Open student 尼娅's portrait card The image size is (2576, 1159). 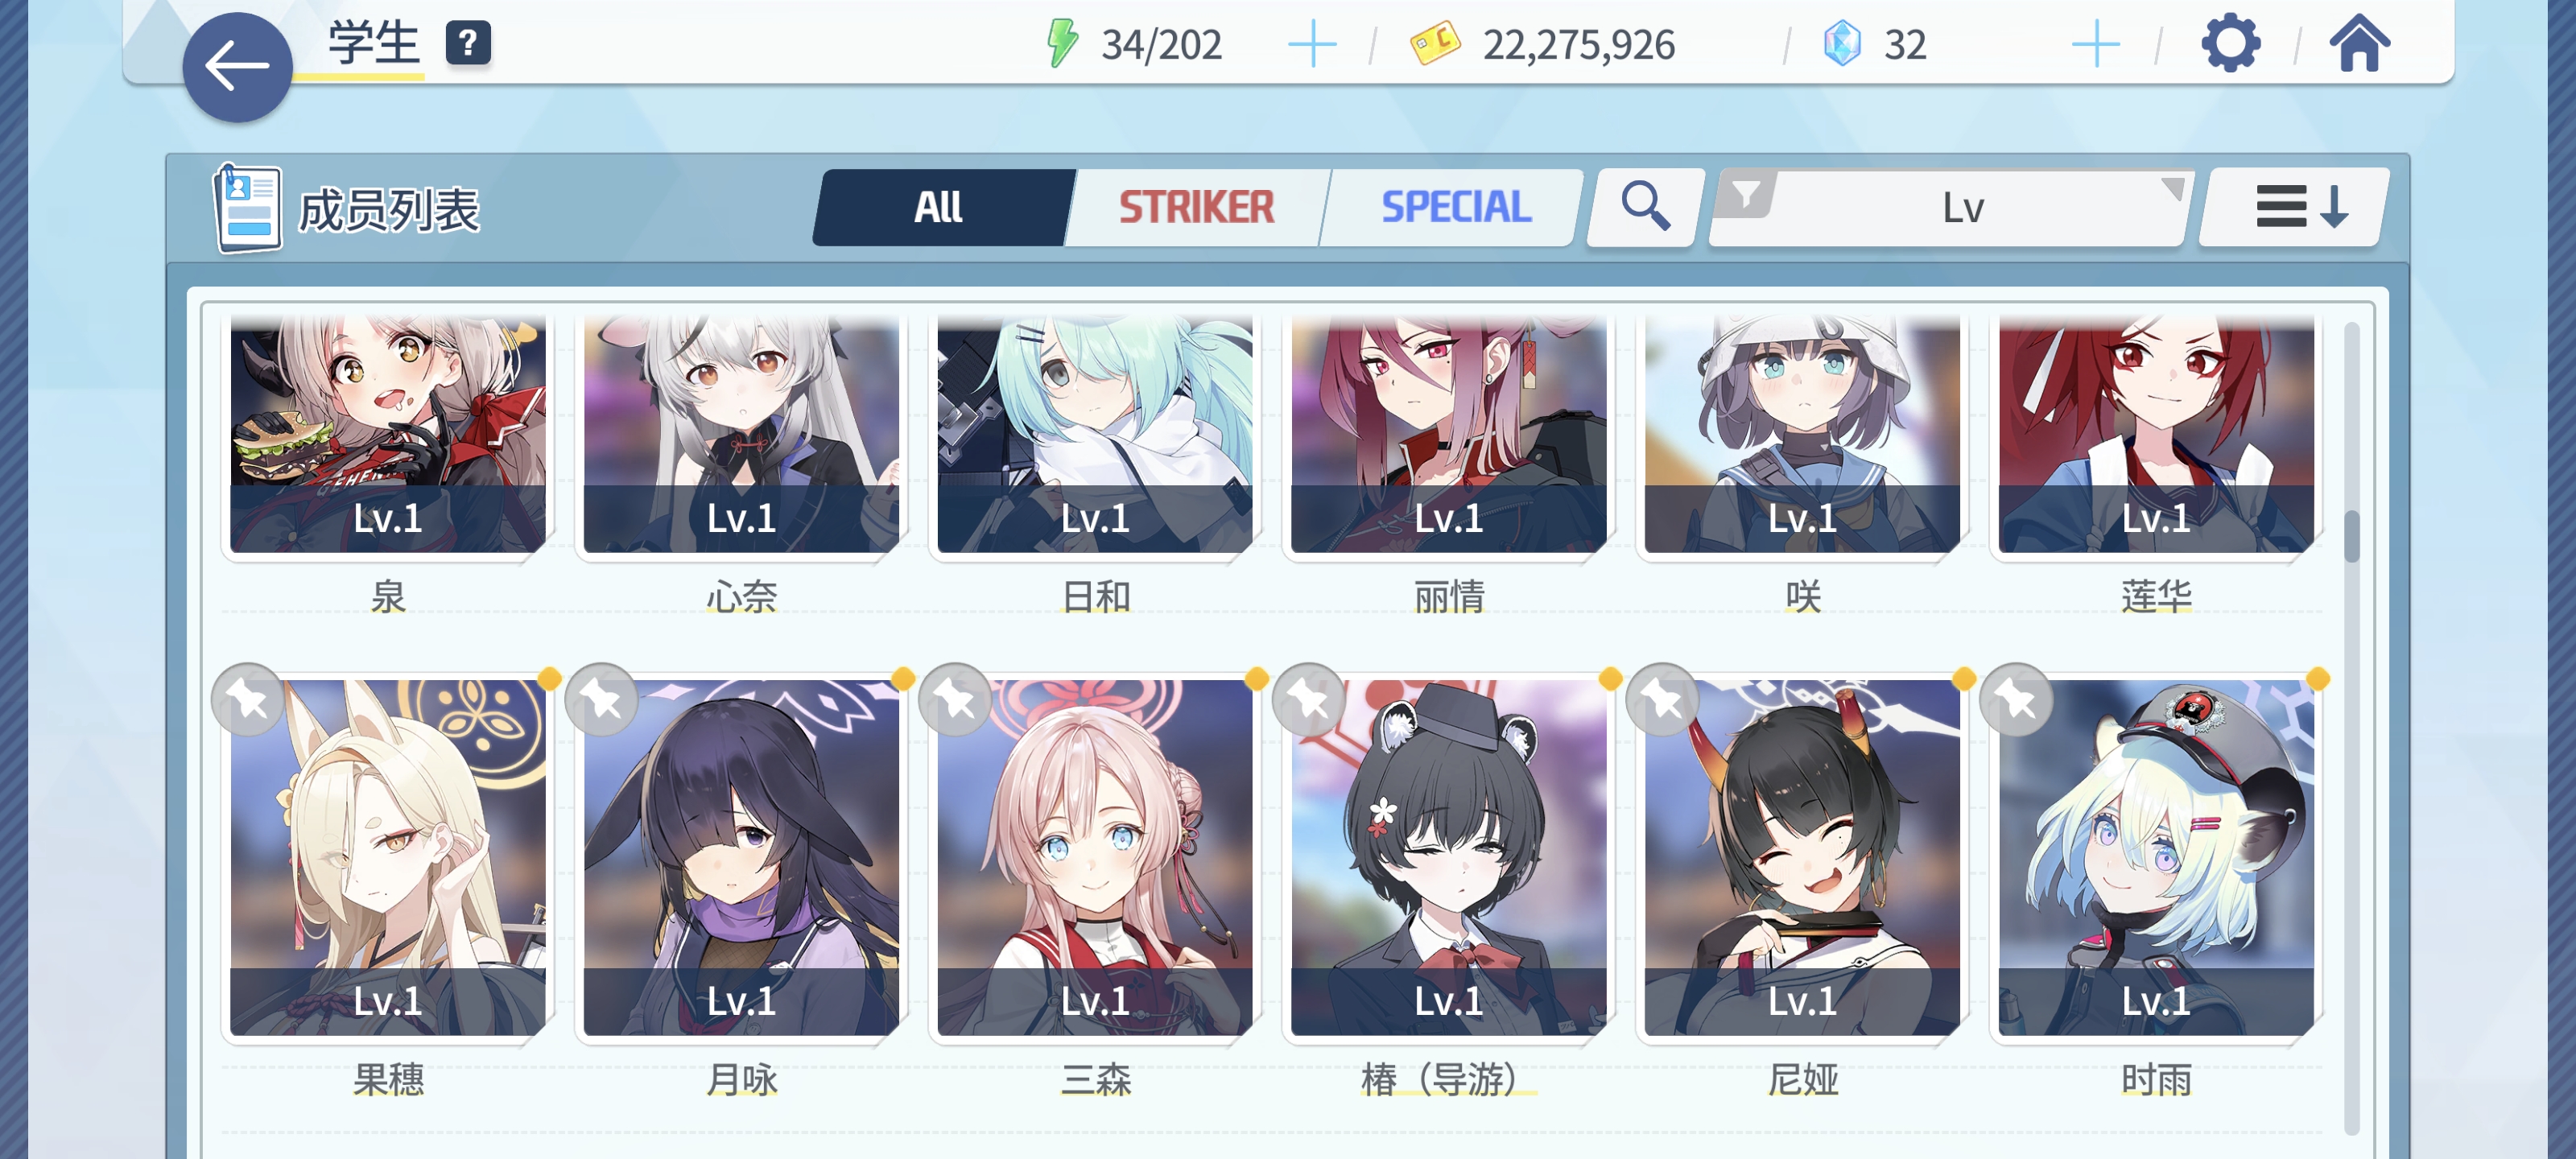click(1802, 857)
